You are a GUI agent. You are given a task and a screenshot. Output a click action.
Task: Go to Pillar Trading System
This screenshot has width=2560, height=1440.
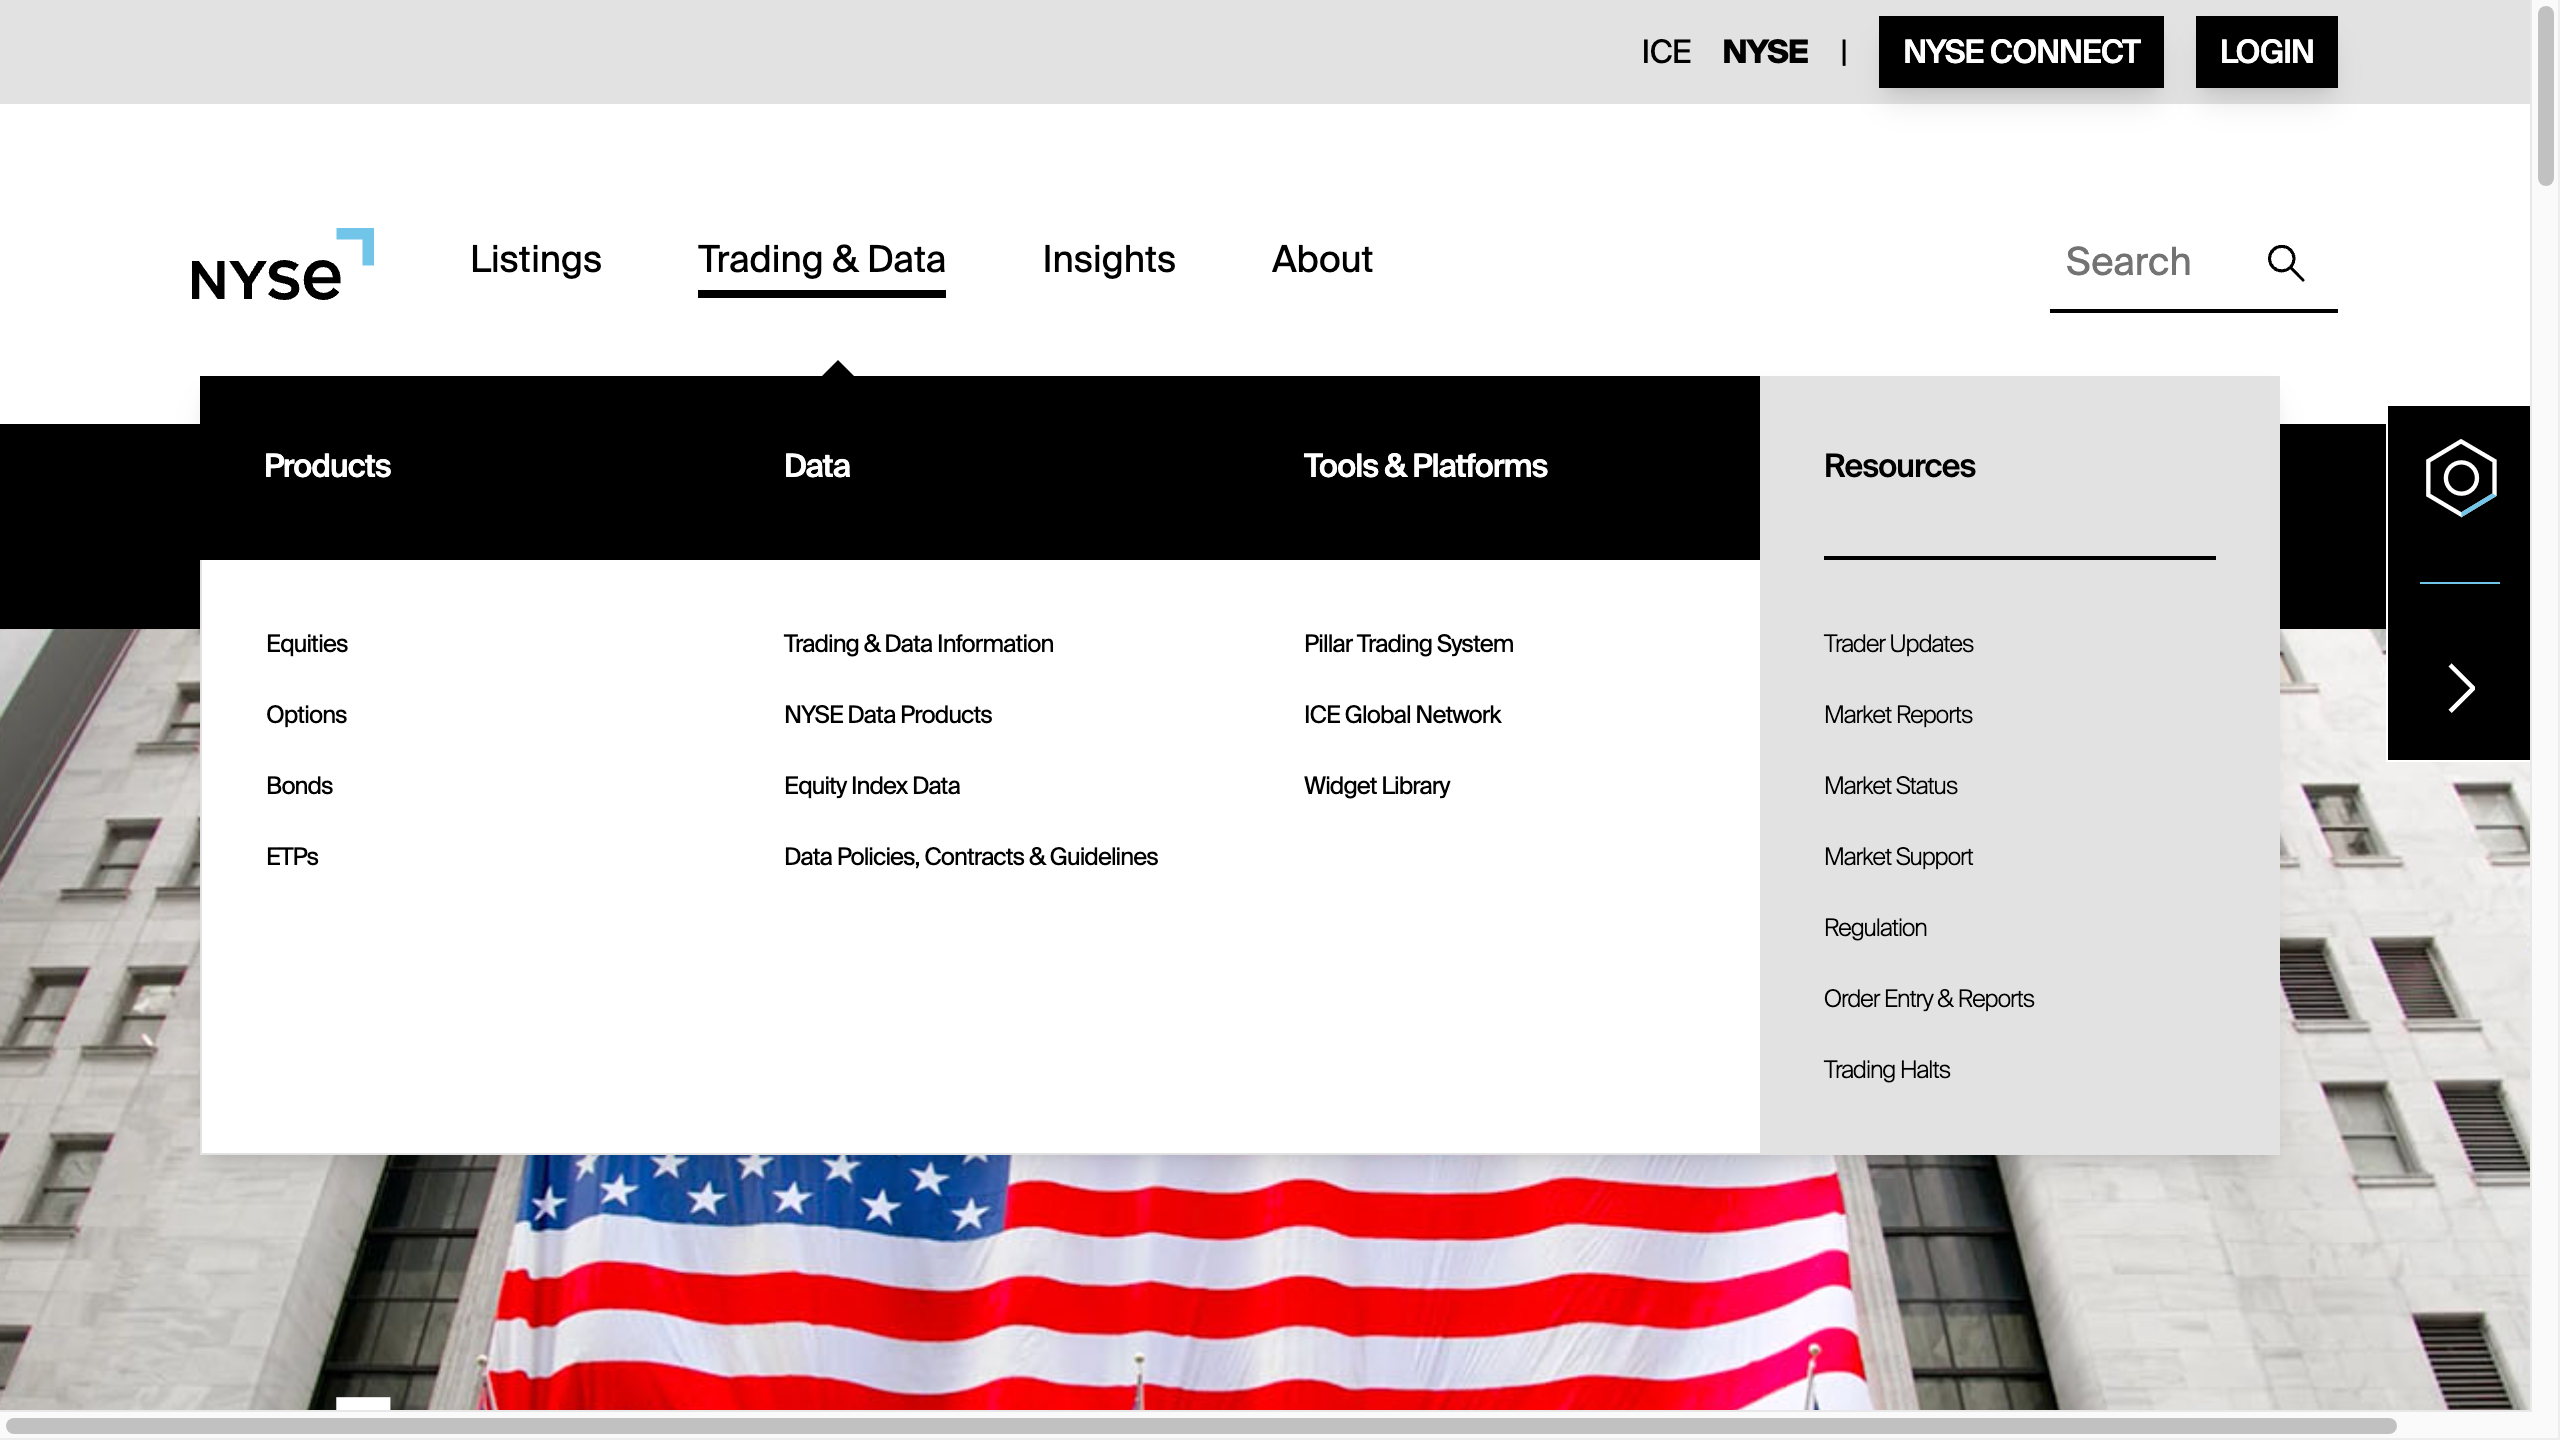1408,644
